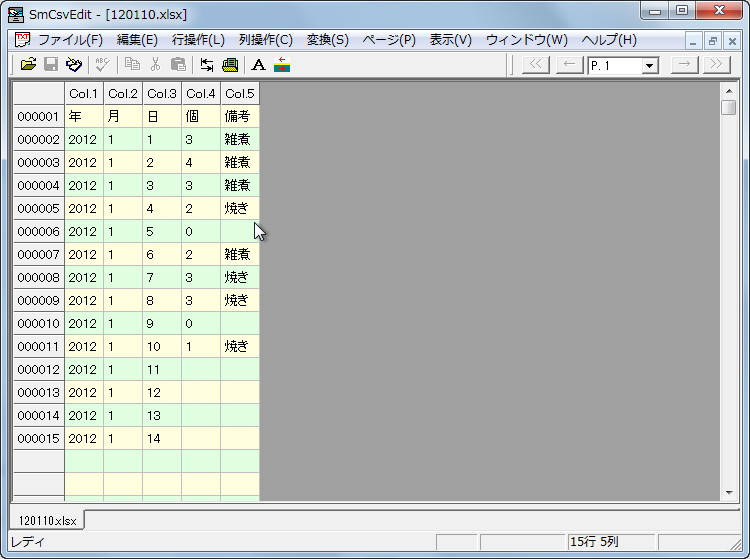
Task: Click the Save floppy disk icon
Action: coord(51,65)
